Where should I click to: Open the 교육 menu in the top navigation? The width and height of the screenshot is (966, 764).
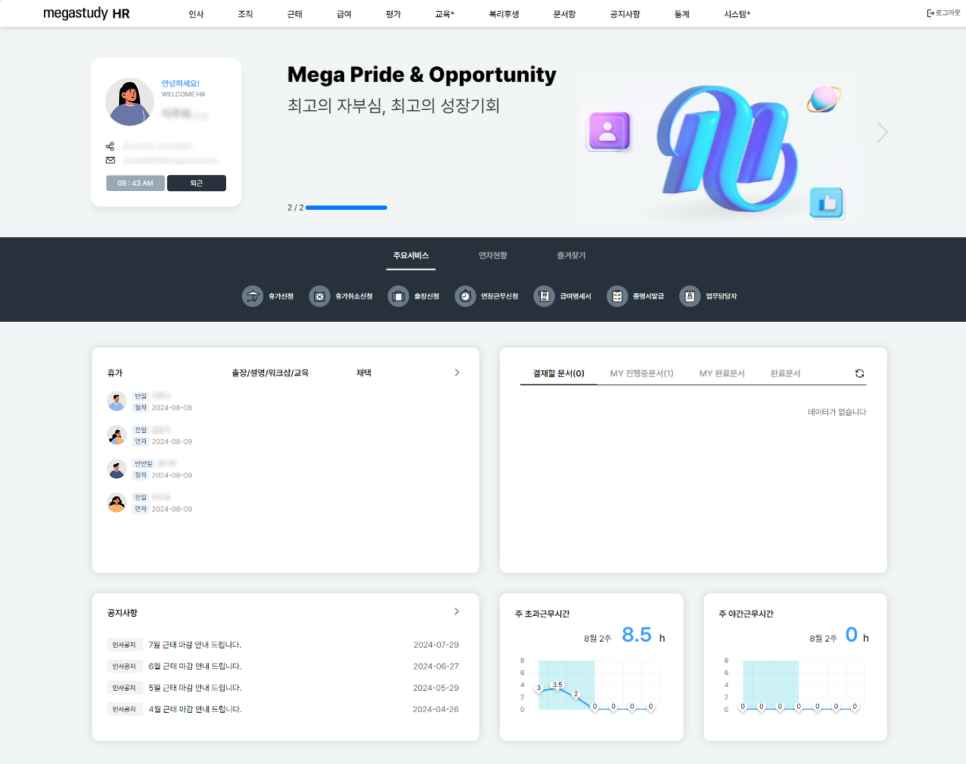coord(444,15)
